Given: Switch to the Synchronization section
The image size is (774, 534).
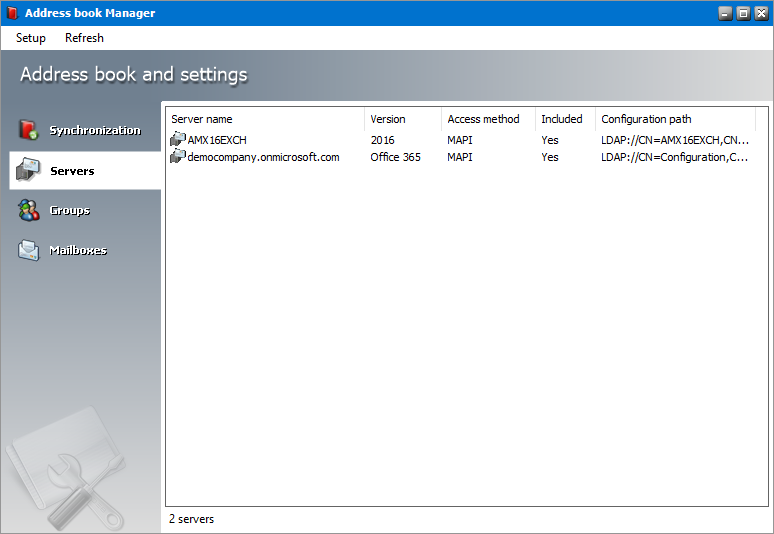Looking at the screenshot, I should tap(95, 130).
